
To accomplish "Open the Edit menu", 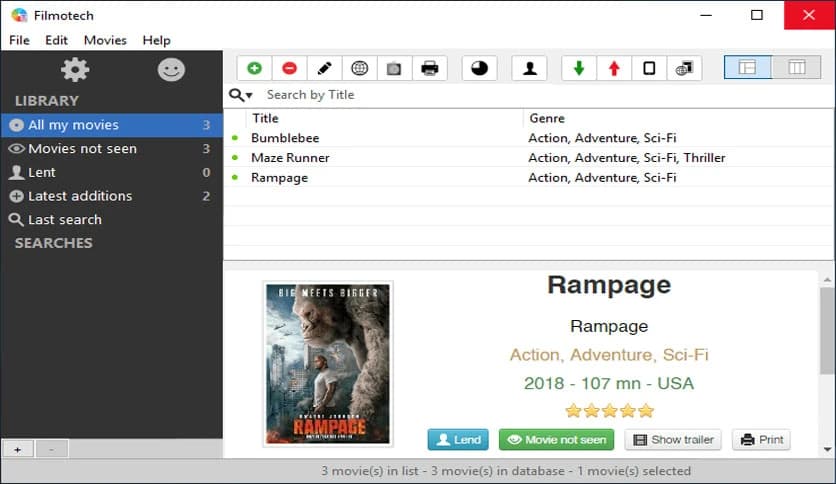I will point(57,40).
